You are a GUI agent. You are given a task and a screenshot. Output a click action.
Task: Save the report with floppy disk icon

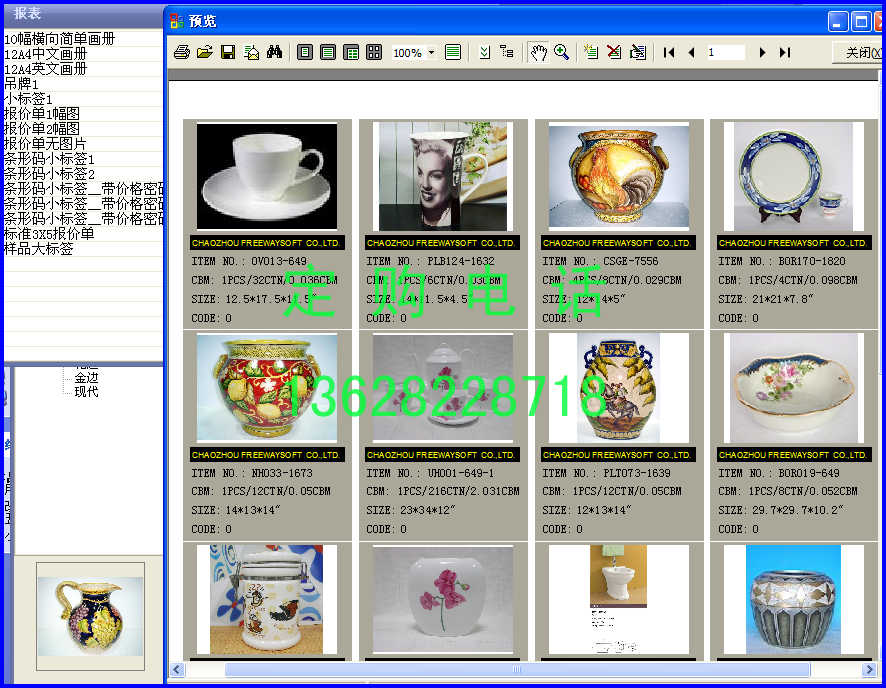coord(228,53)
